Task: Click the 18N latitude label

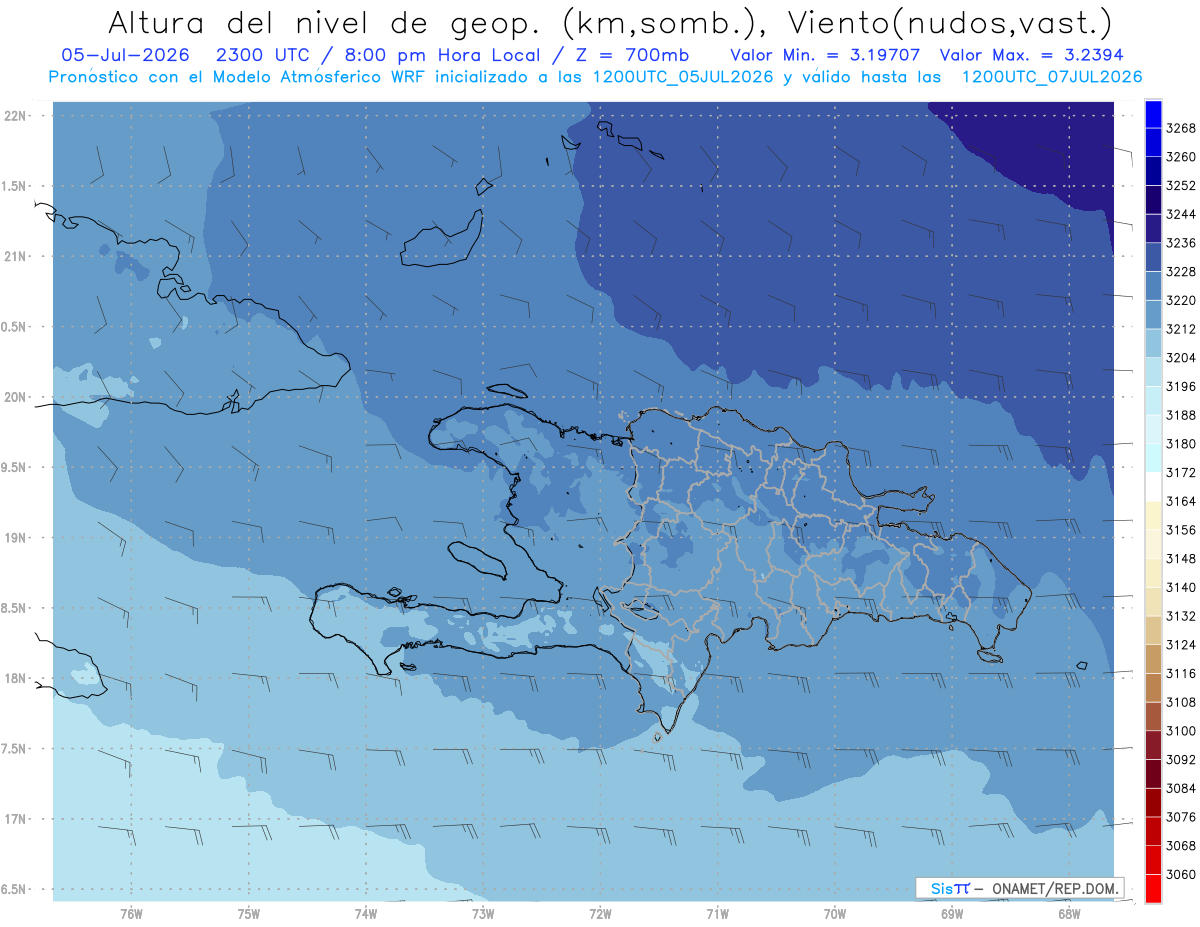Action: coord(16,678)
